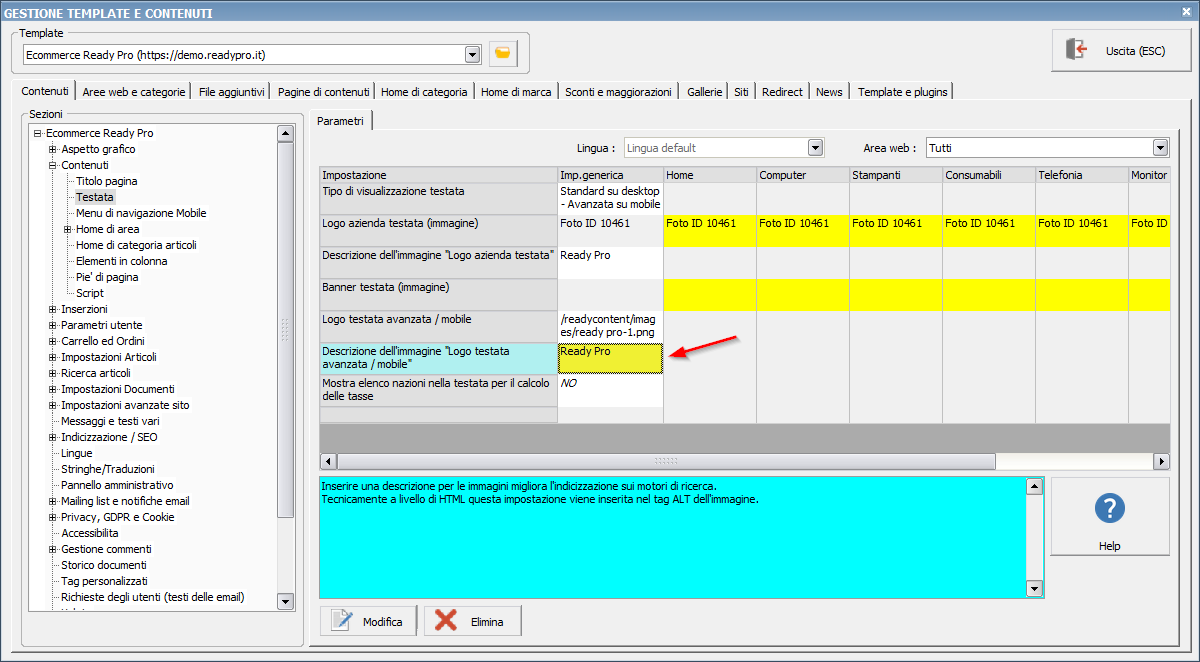This screenshot has width=1200, height=662.
Task: Click the Modifica edit button
Action: (x=368, y=621)
